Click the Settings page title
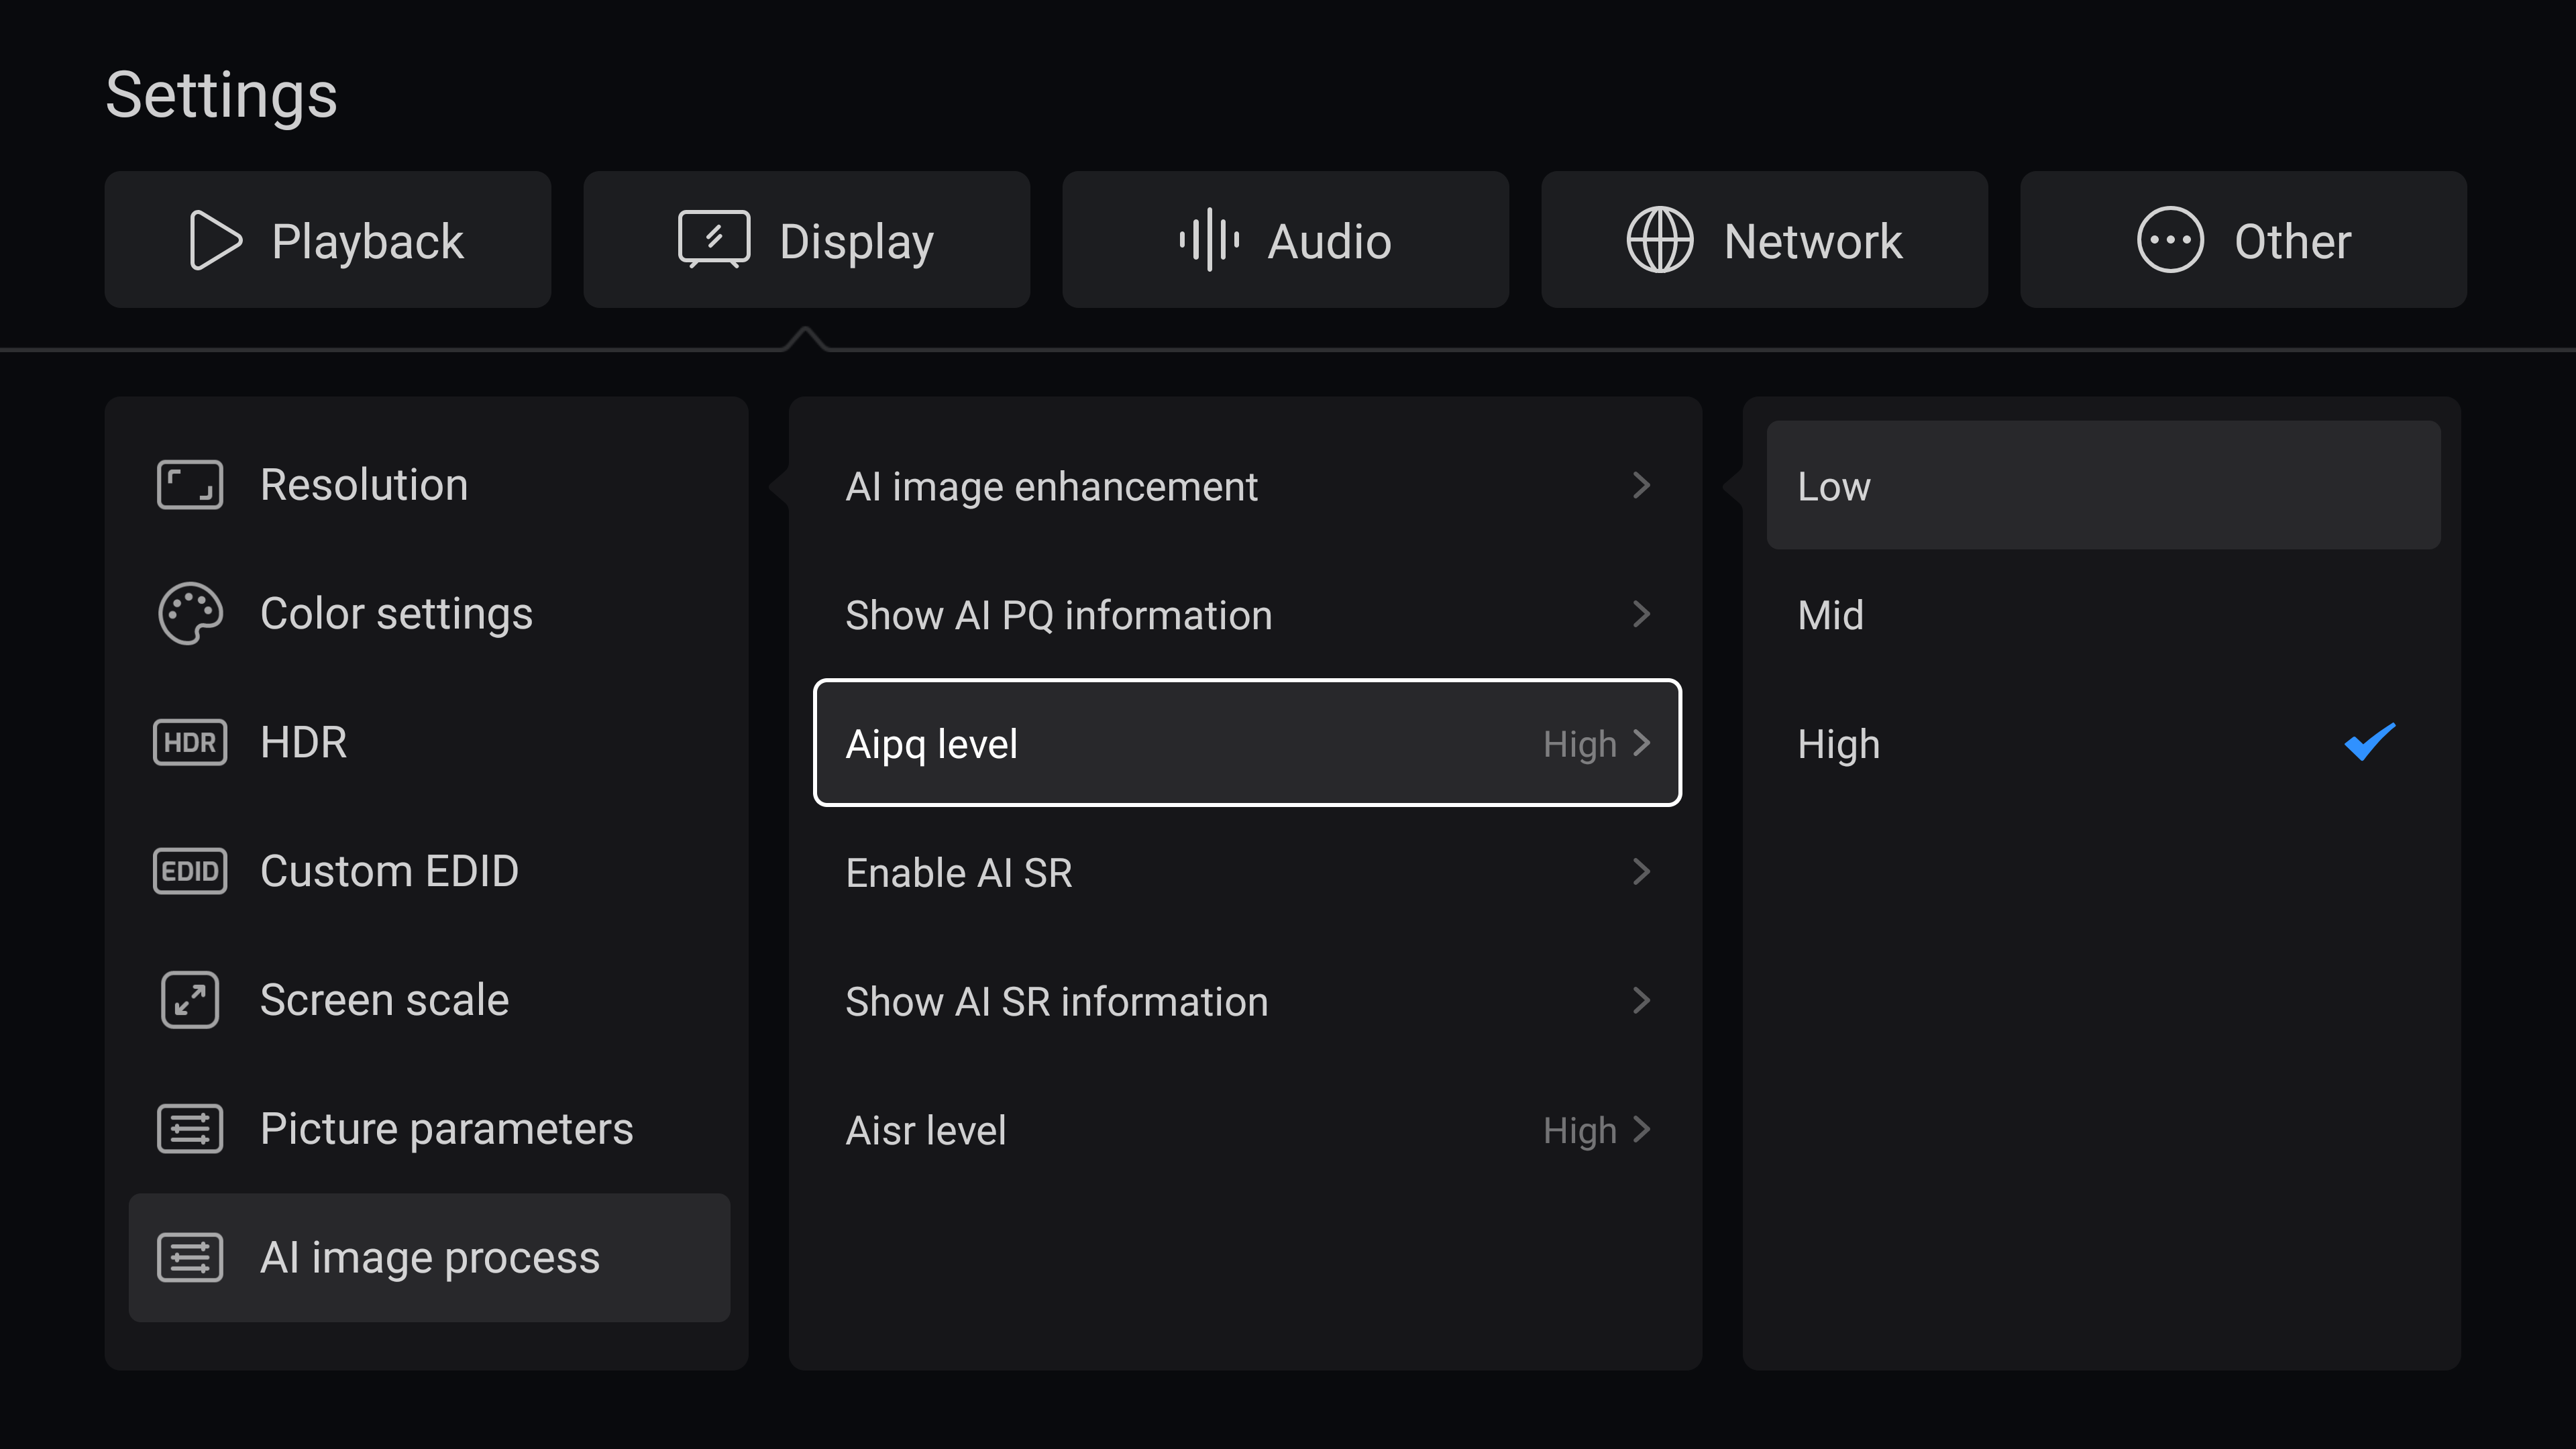Image resolution: width=2576 pixels, height=1449 pixels. coord(221,96)
